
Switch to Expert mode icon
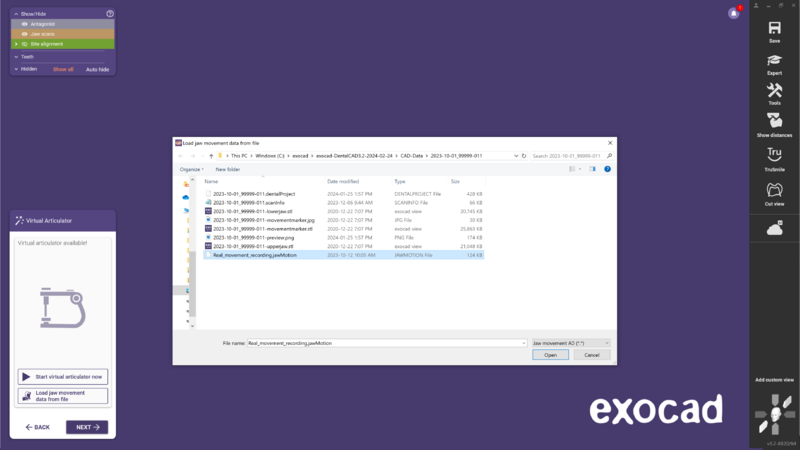point(774,60)
